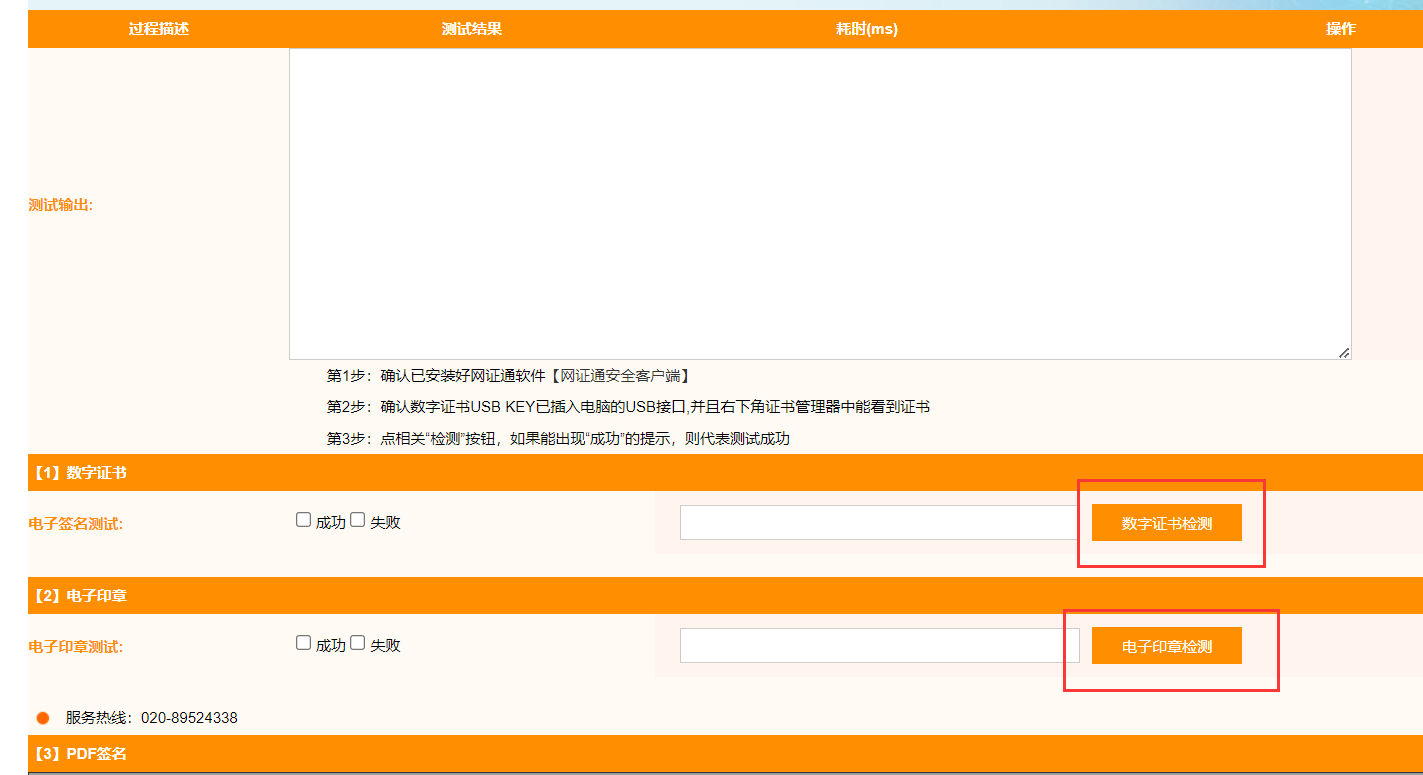
Task: Click the 数字证书检测 button
Action: coord(1166,523)
